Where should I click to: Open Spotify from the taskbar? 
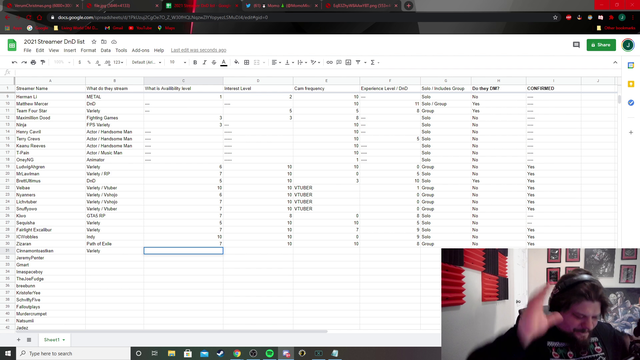pyautogui.click(x=269, y=353)
